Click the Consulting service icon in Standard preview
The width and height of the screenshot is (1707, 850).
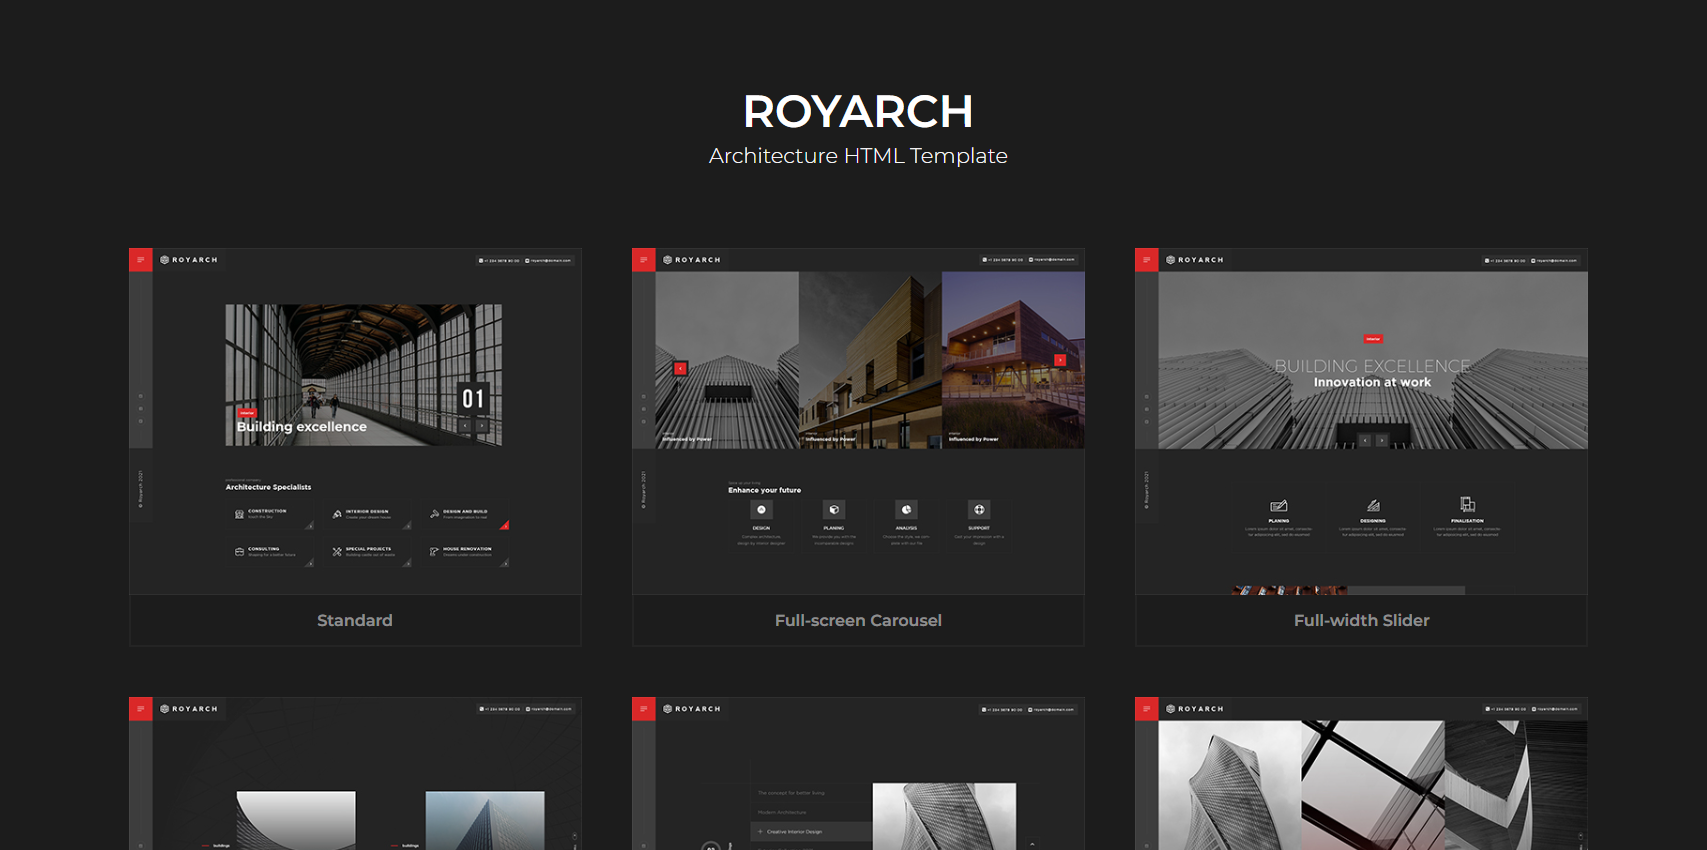(239, 551)
